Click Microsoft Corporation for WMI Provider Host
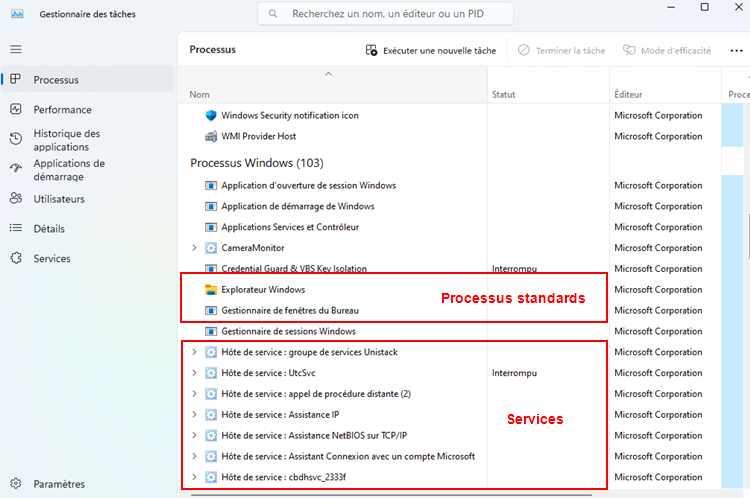This screenshot has height=498, width=750. pyautogui.click(x=658, y=136)
